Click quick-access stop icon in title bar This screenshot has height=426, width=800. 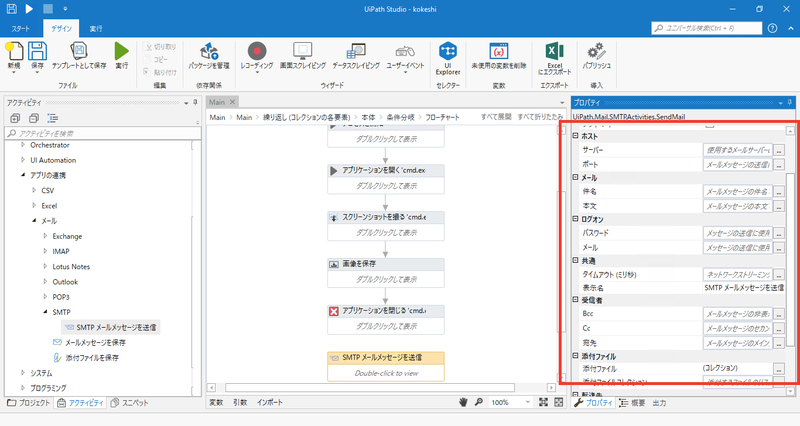click(x=47, y=9)
